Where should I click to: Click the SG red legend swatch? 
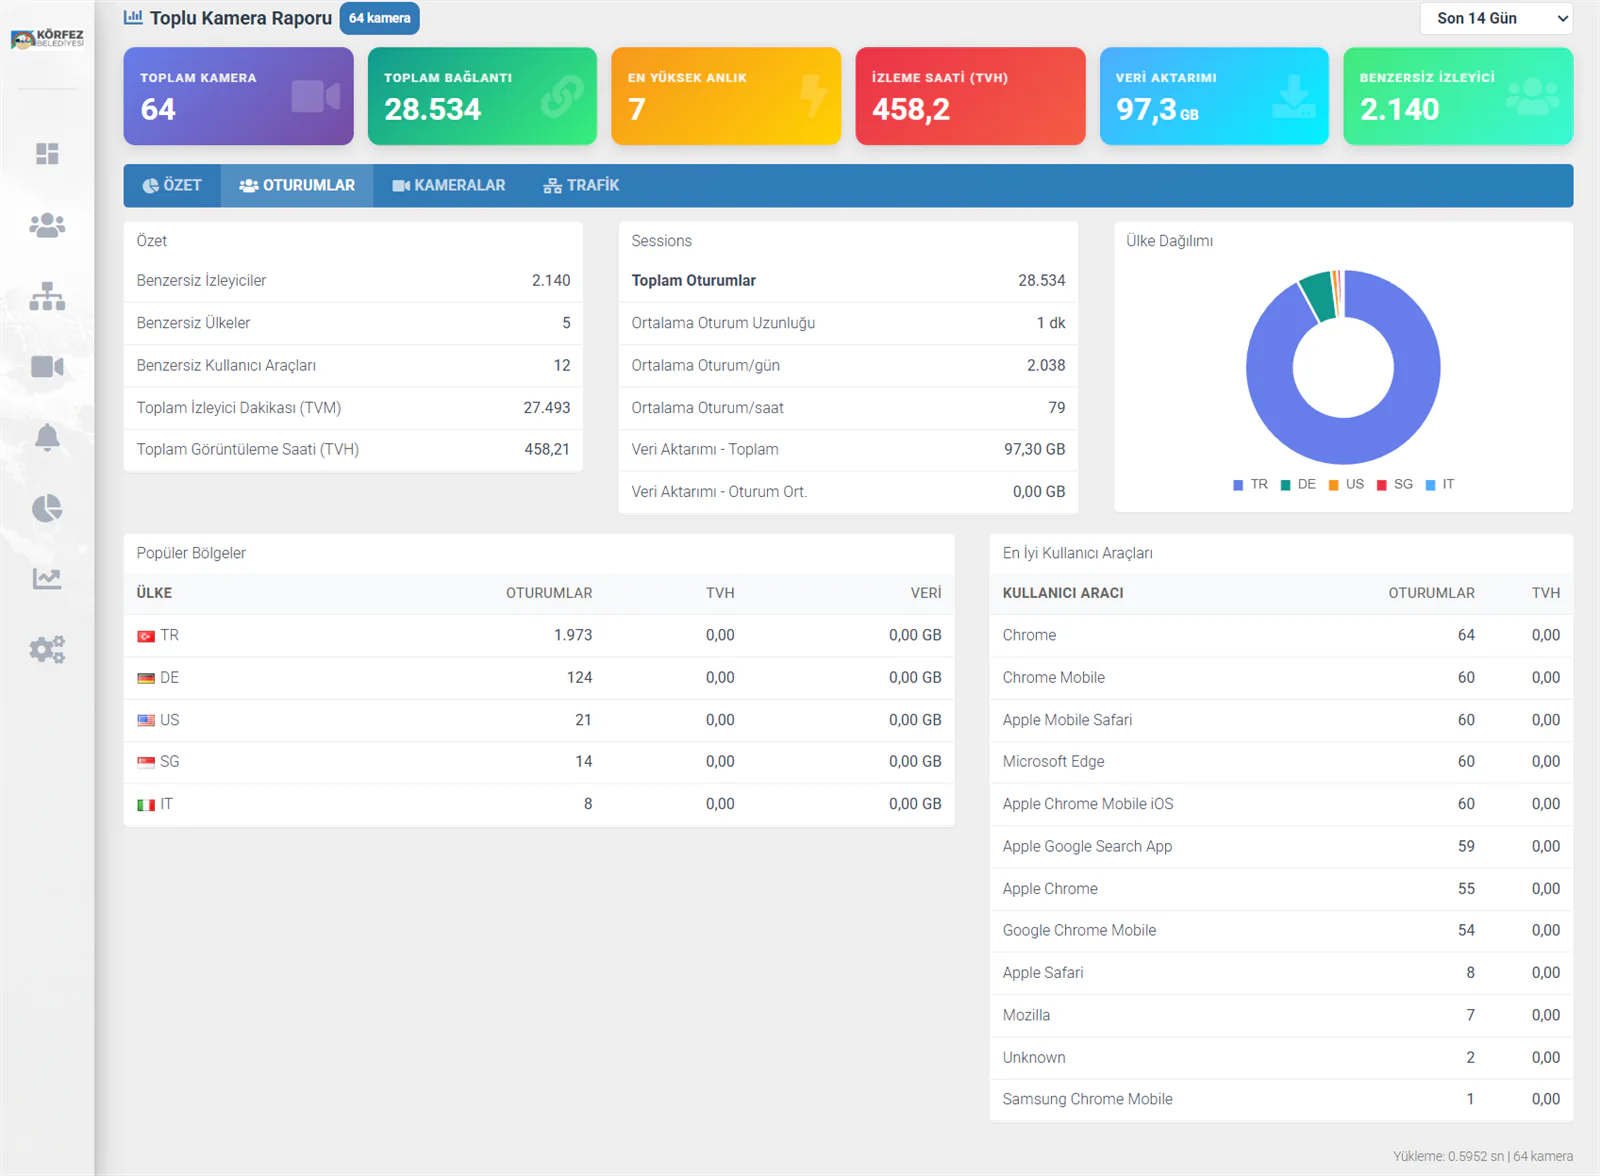(1382, 485)
